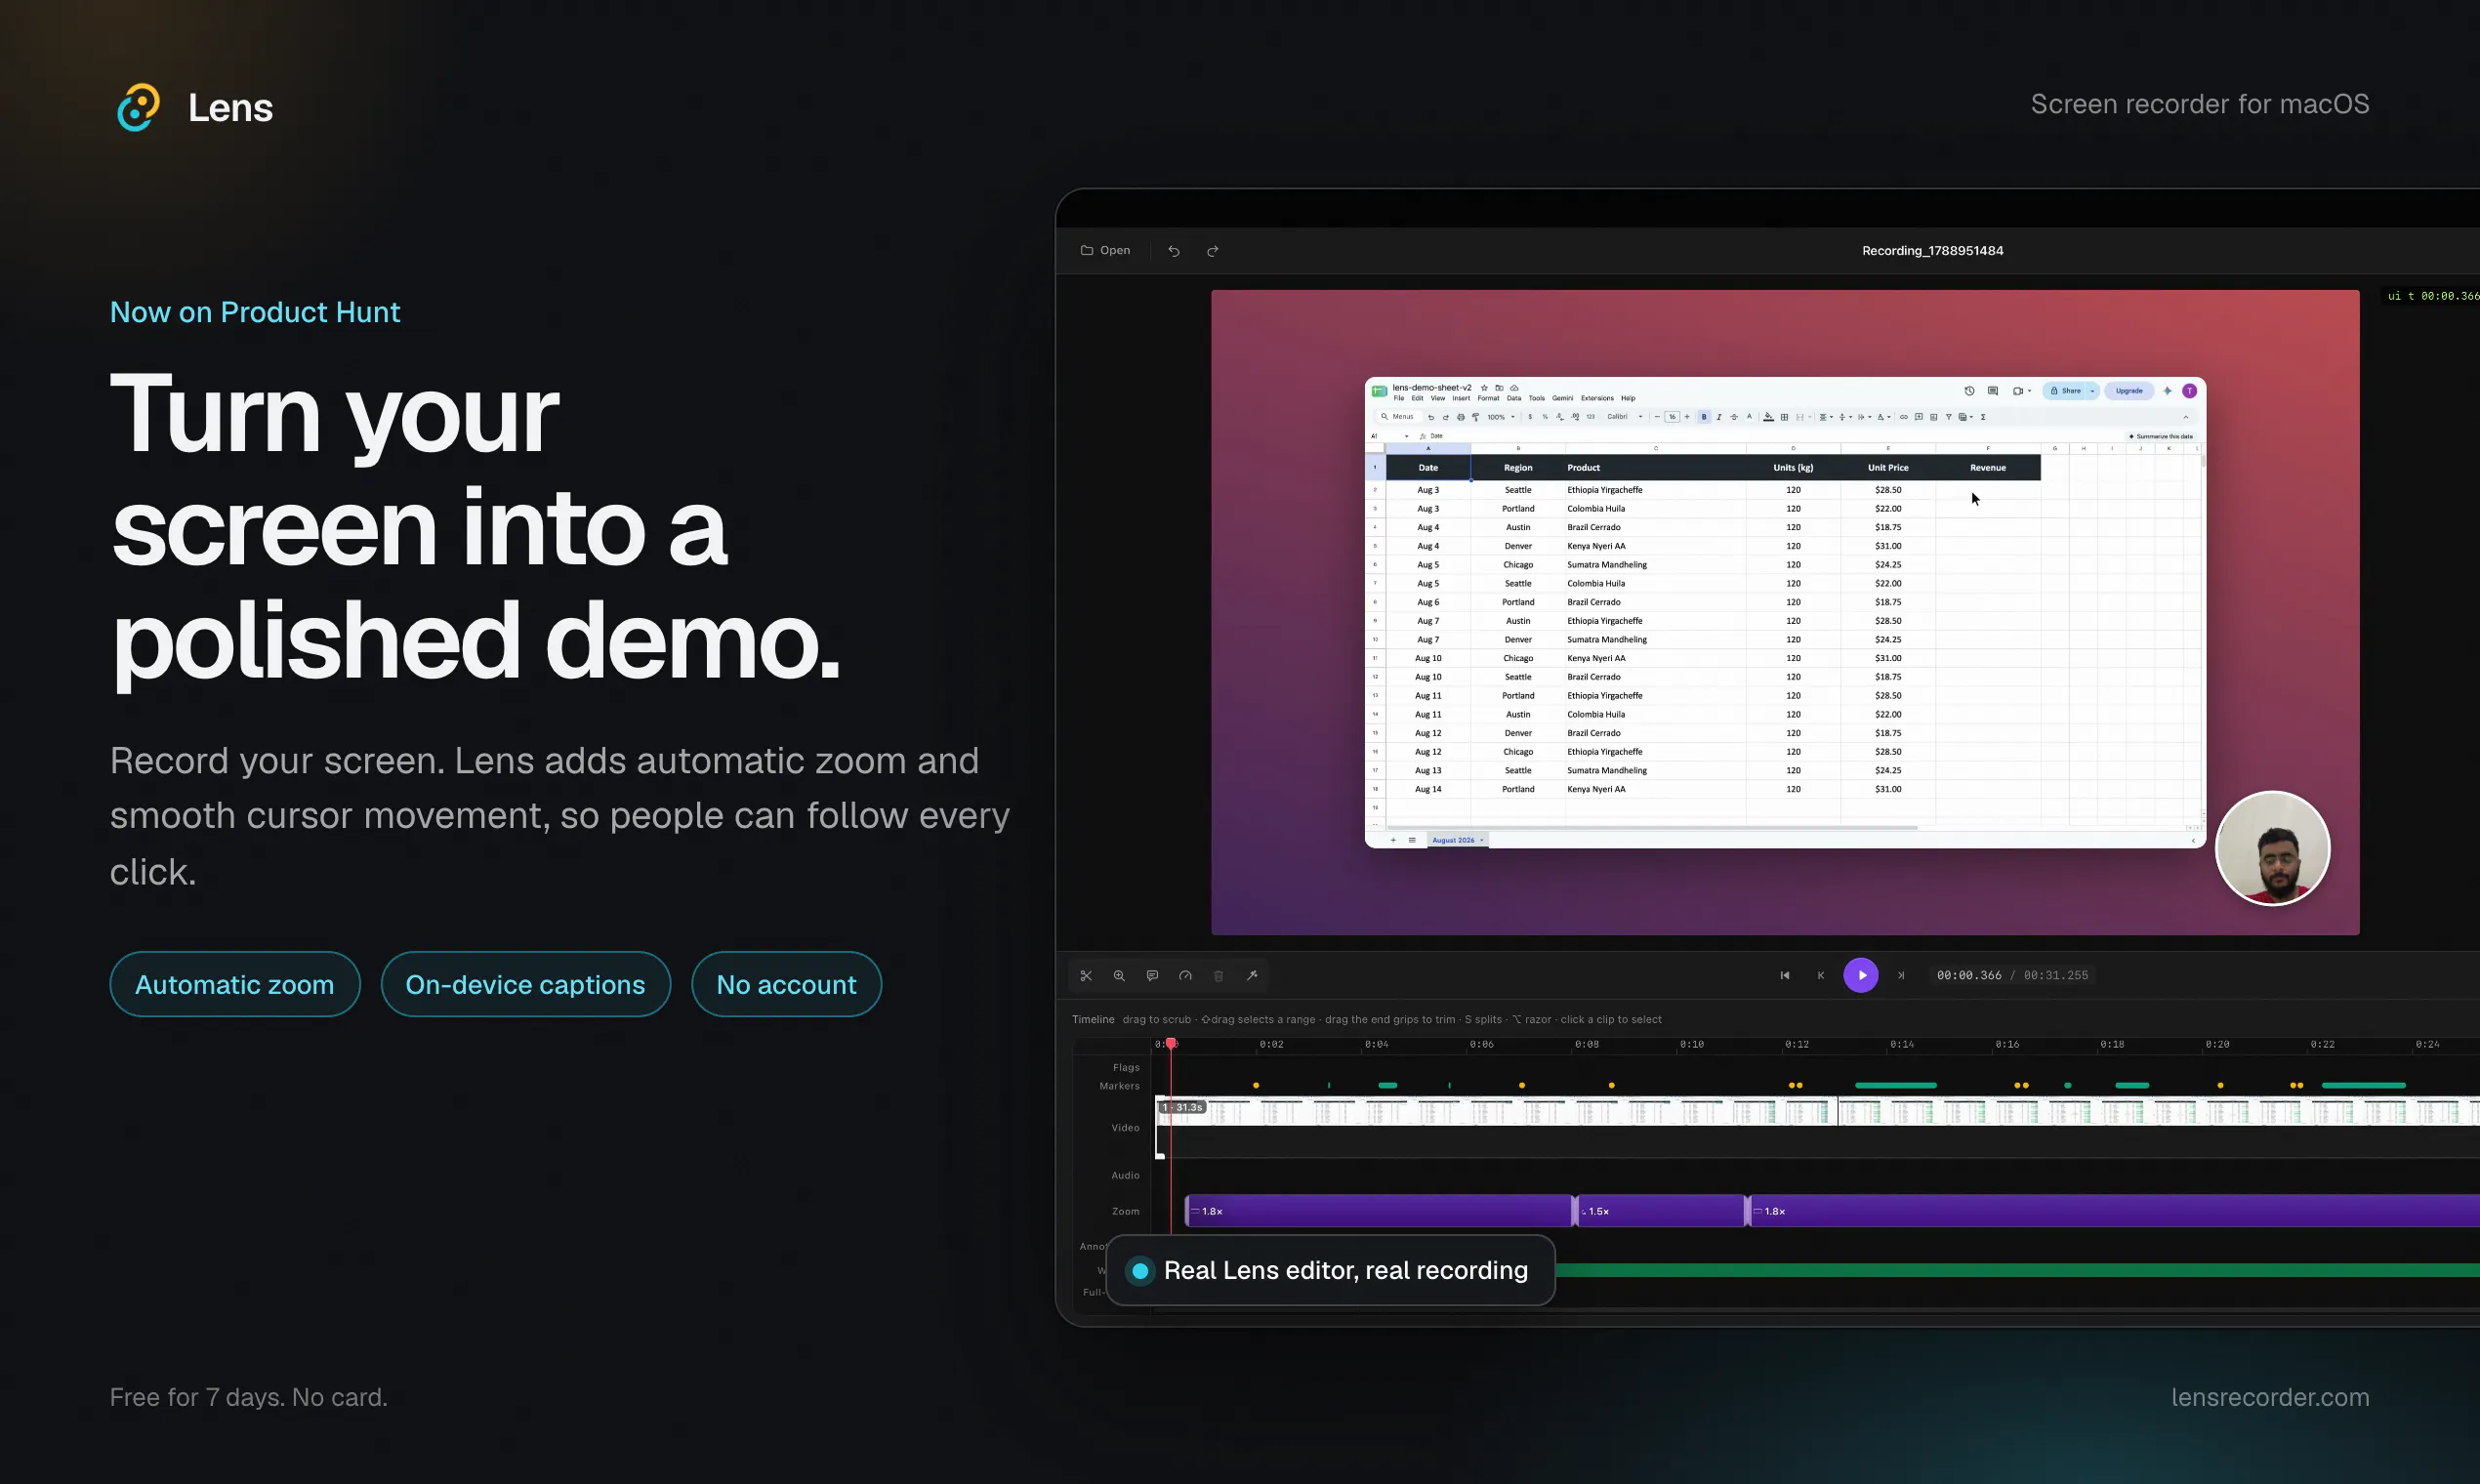Click the font size 16 field
This screenshot has height=1484, width=2480.
(x=1672, y=417)
